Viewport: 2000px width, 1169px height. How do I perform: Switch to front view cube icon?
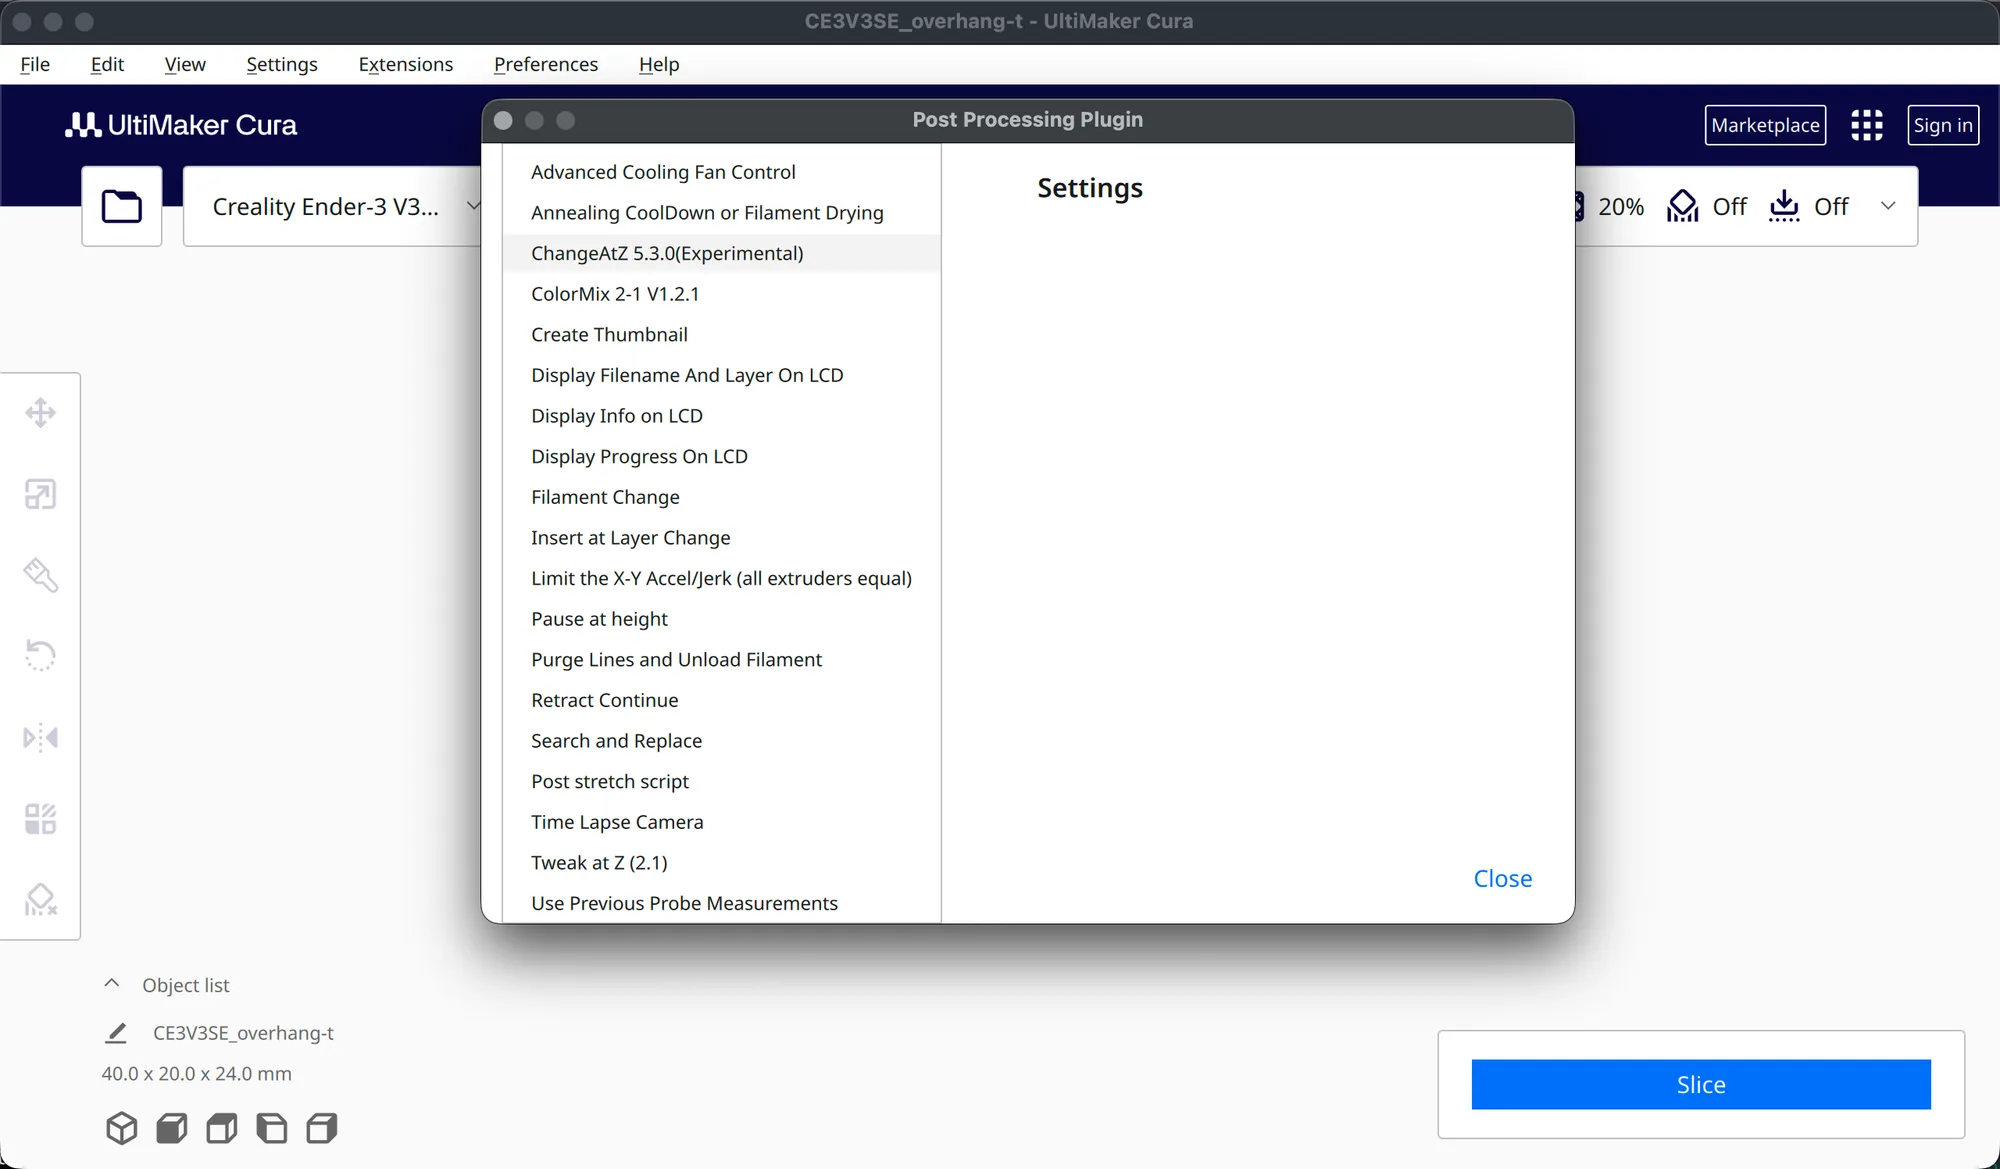click(171, 1128)
